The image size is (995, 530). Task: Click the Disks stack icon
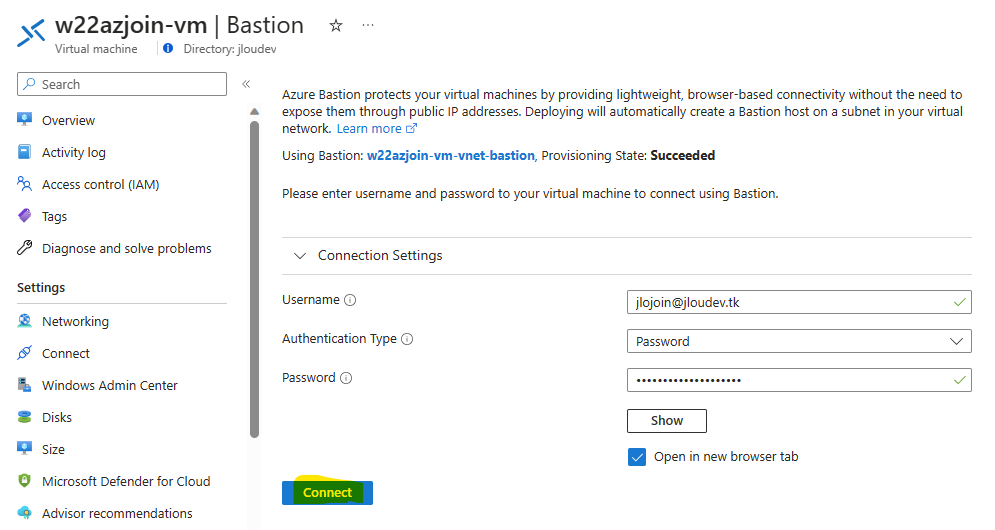click(25, 417)
